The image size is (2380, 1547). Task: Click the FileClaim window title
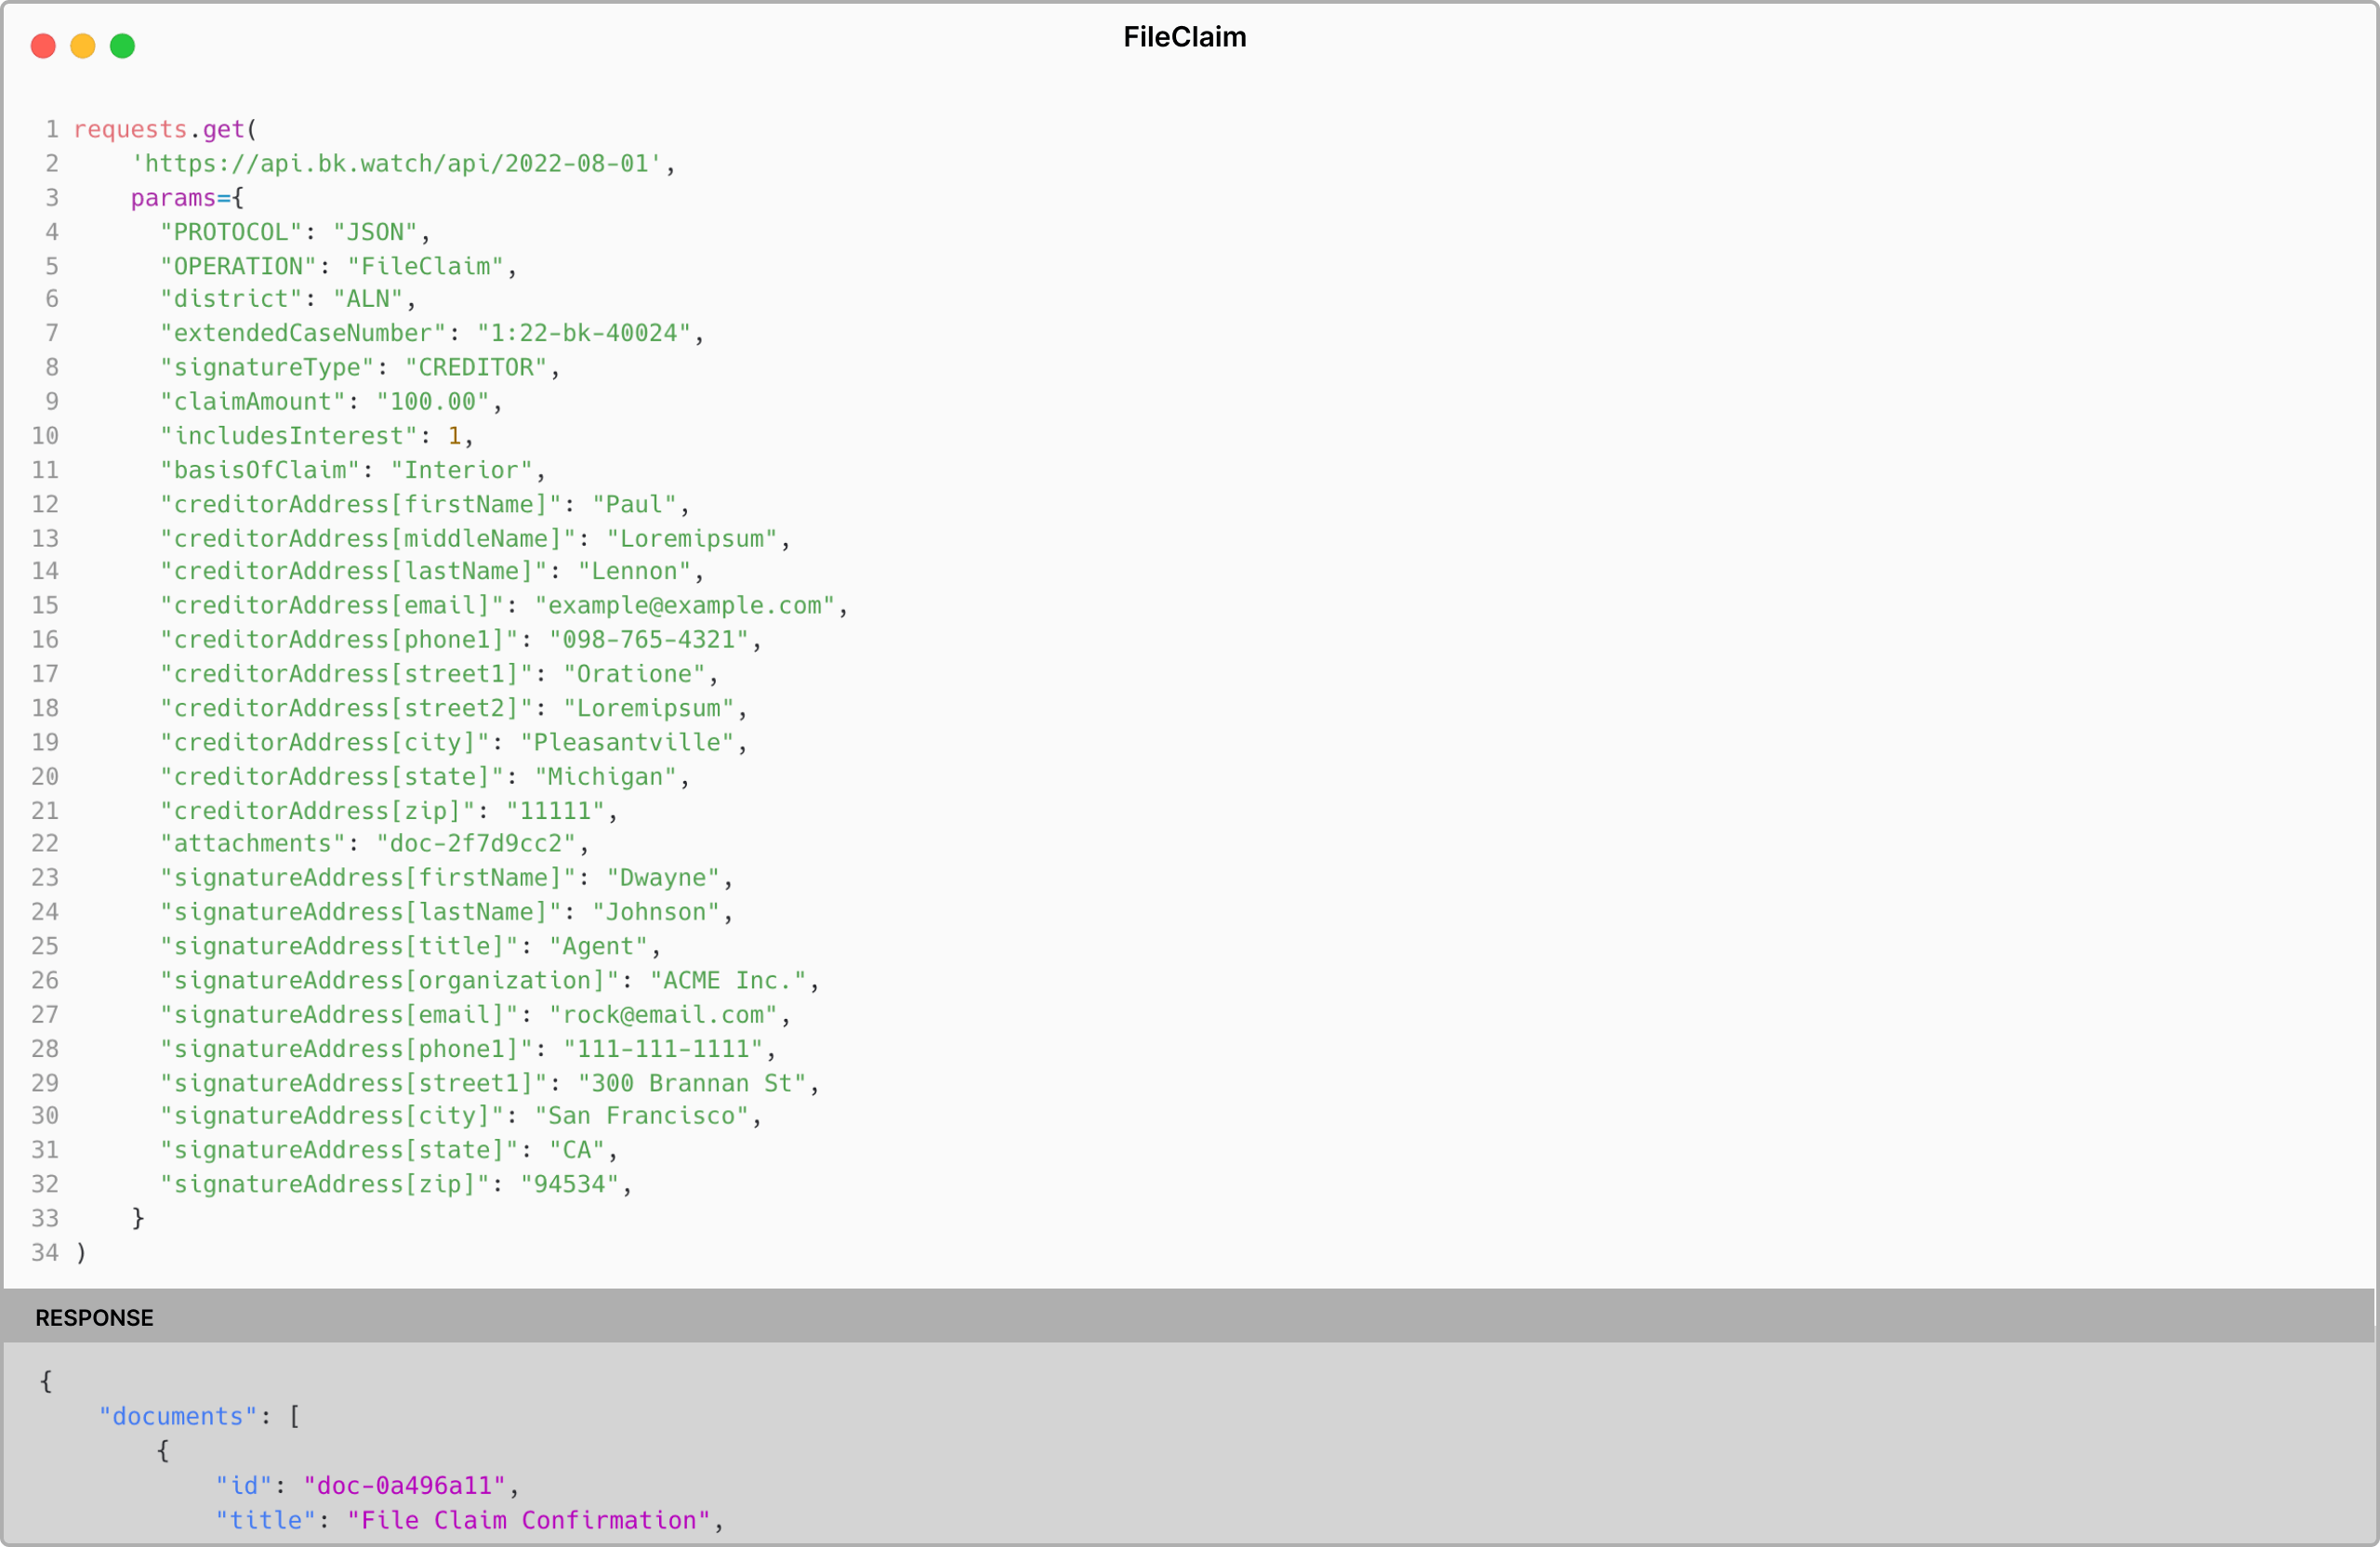1184,37
